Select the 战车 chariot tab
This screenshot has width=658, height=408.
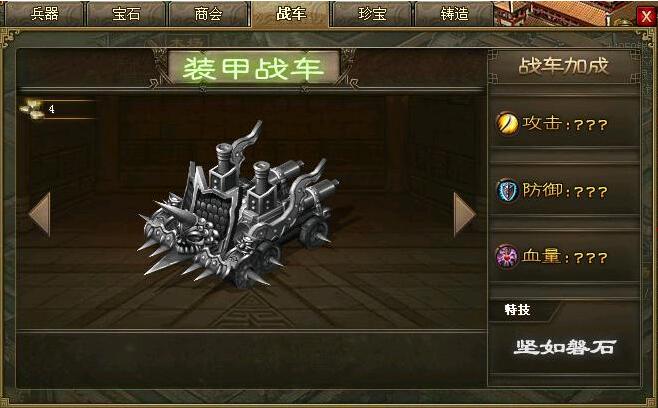tap(290, 14)
